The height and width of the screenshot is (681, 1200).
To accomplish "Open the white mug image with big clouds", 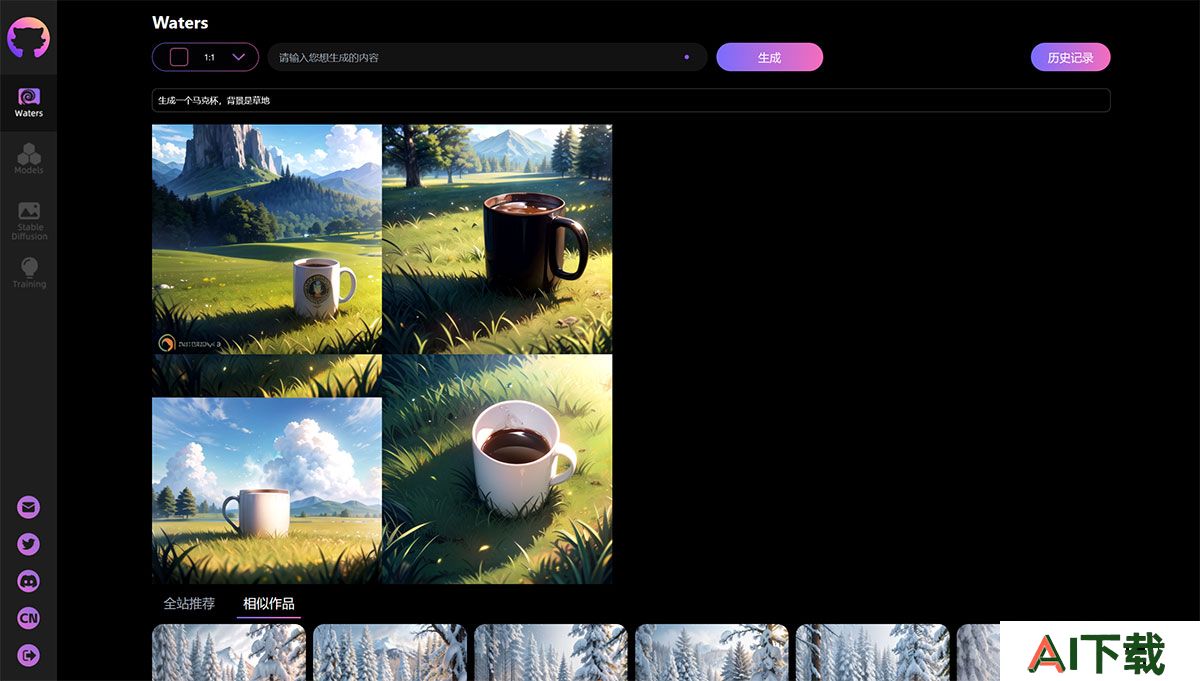I will (x=267, y=469).
